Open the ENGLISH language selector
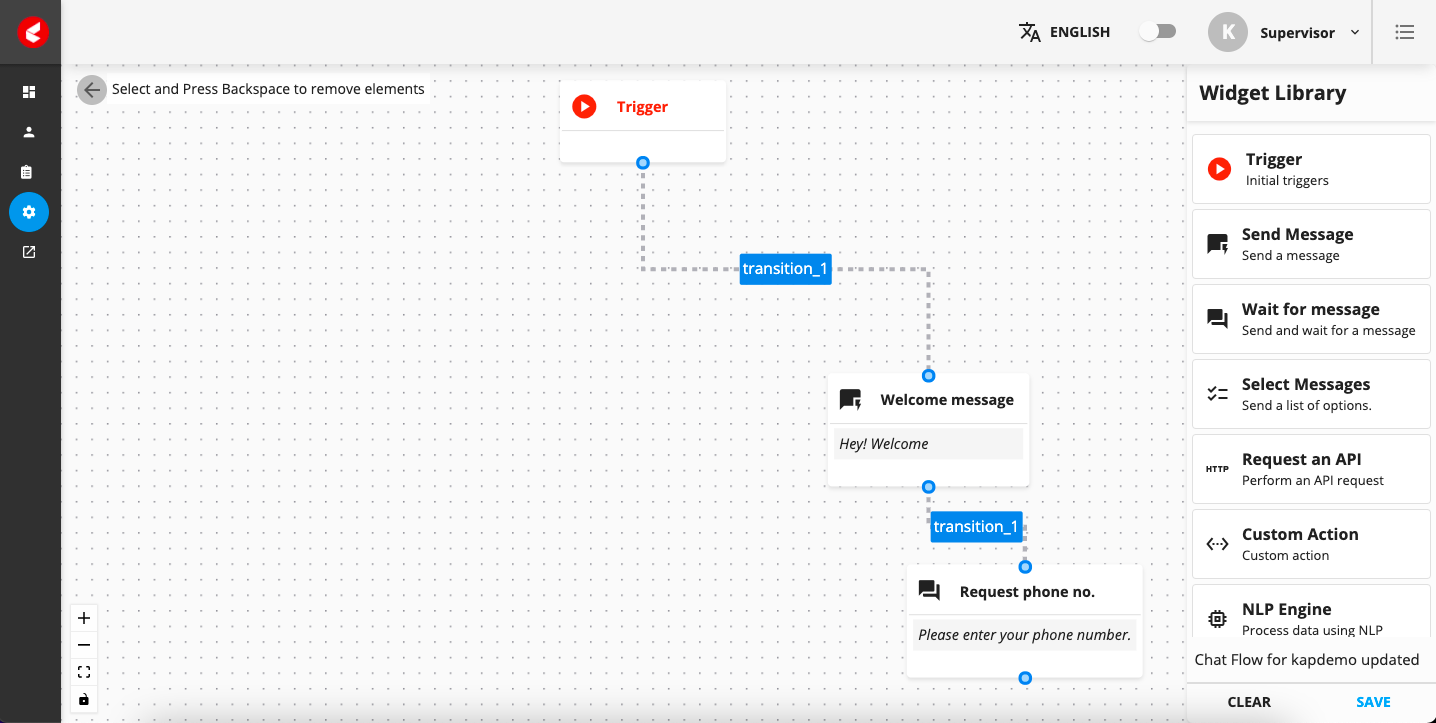The width and height of the screenshot is (1436, 723). (x=1064, y=32)
